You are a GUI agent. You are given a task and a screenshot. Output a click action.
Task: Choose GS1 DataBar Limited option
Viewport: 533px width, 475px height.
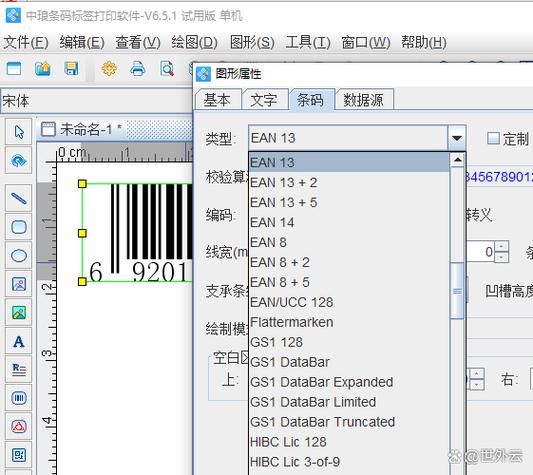(x=349, y=402)
